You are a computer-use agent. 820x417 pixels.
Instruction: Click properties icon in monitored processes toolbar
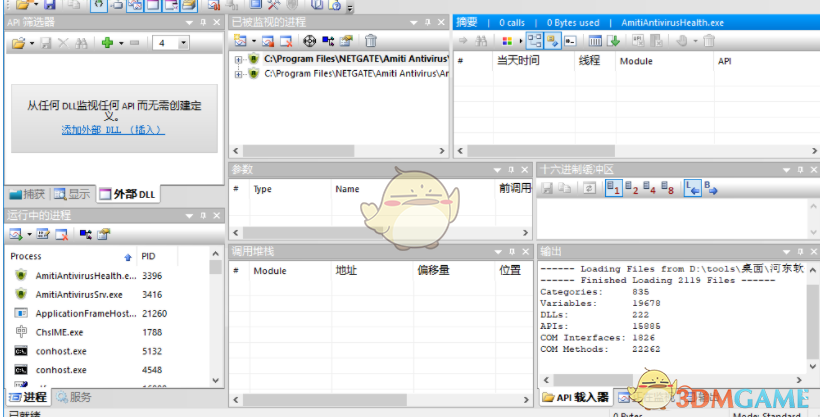(x=346, y=41)
